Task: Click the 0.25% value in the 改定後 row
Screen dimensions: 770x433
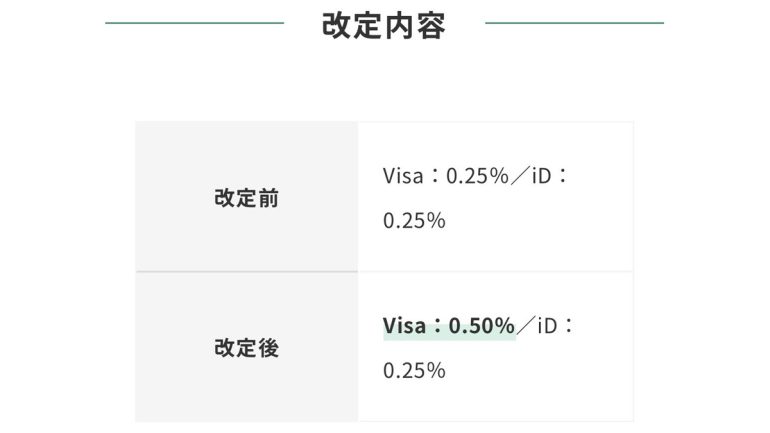Action: tap(414, 370)
